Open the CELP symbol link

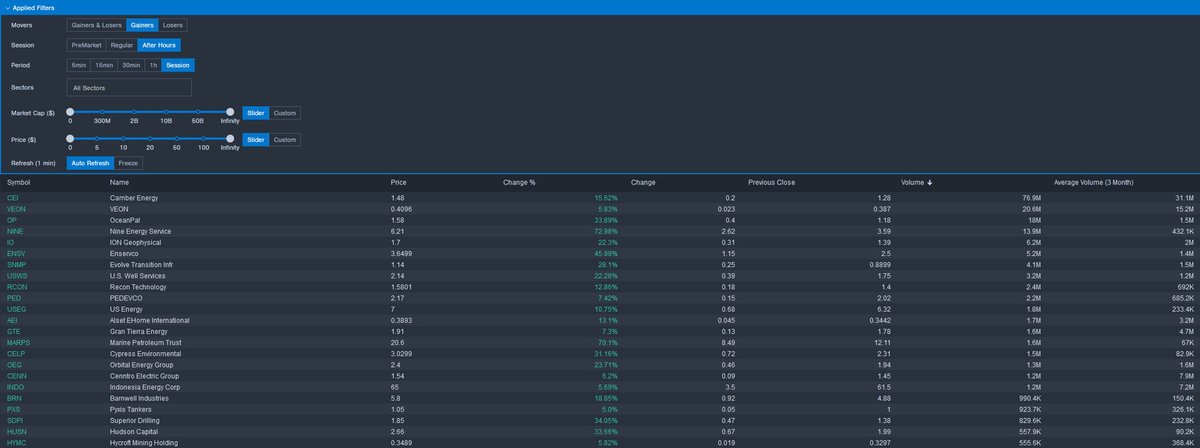(16, 354)
